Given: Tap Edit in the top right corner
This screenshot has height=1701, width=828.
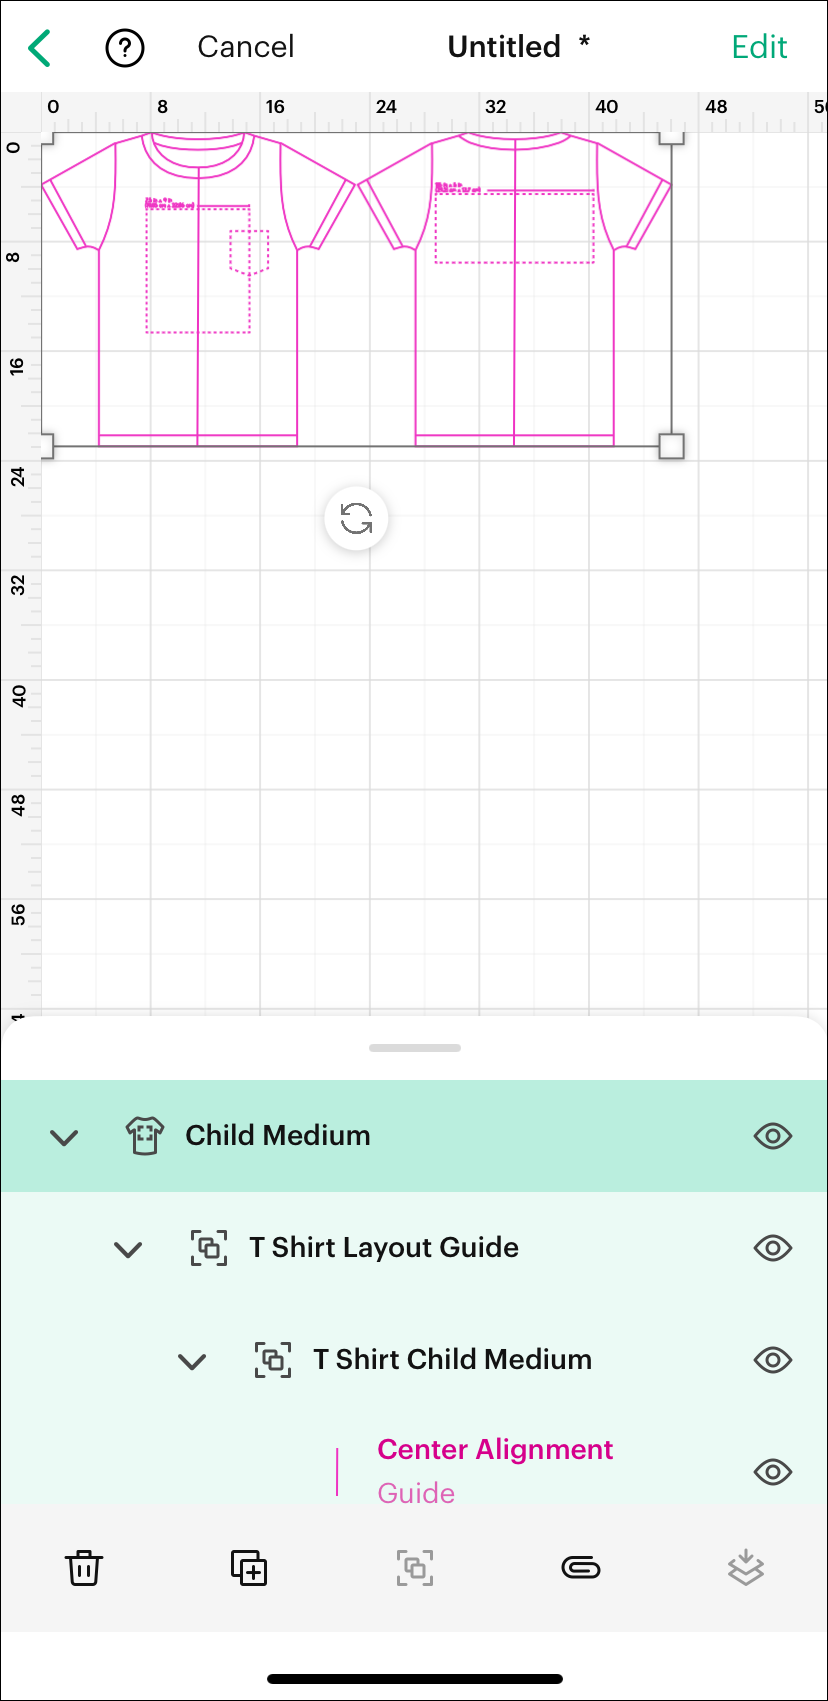Looking at the screenshot, I should 759,47.
